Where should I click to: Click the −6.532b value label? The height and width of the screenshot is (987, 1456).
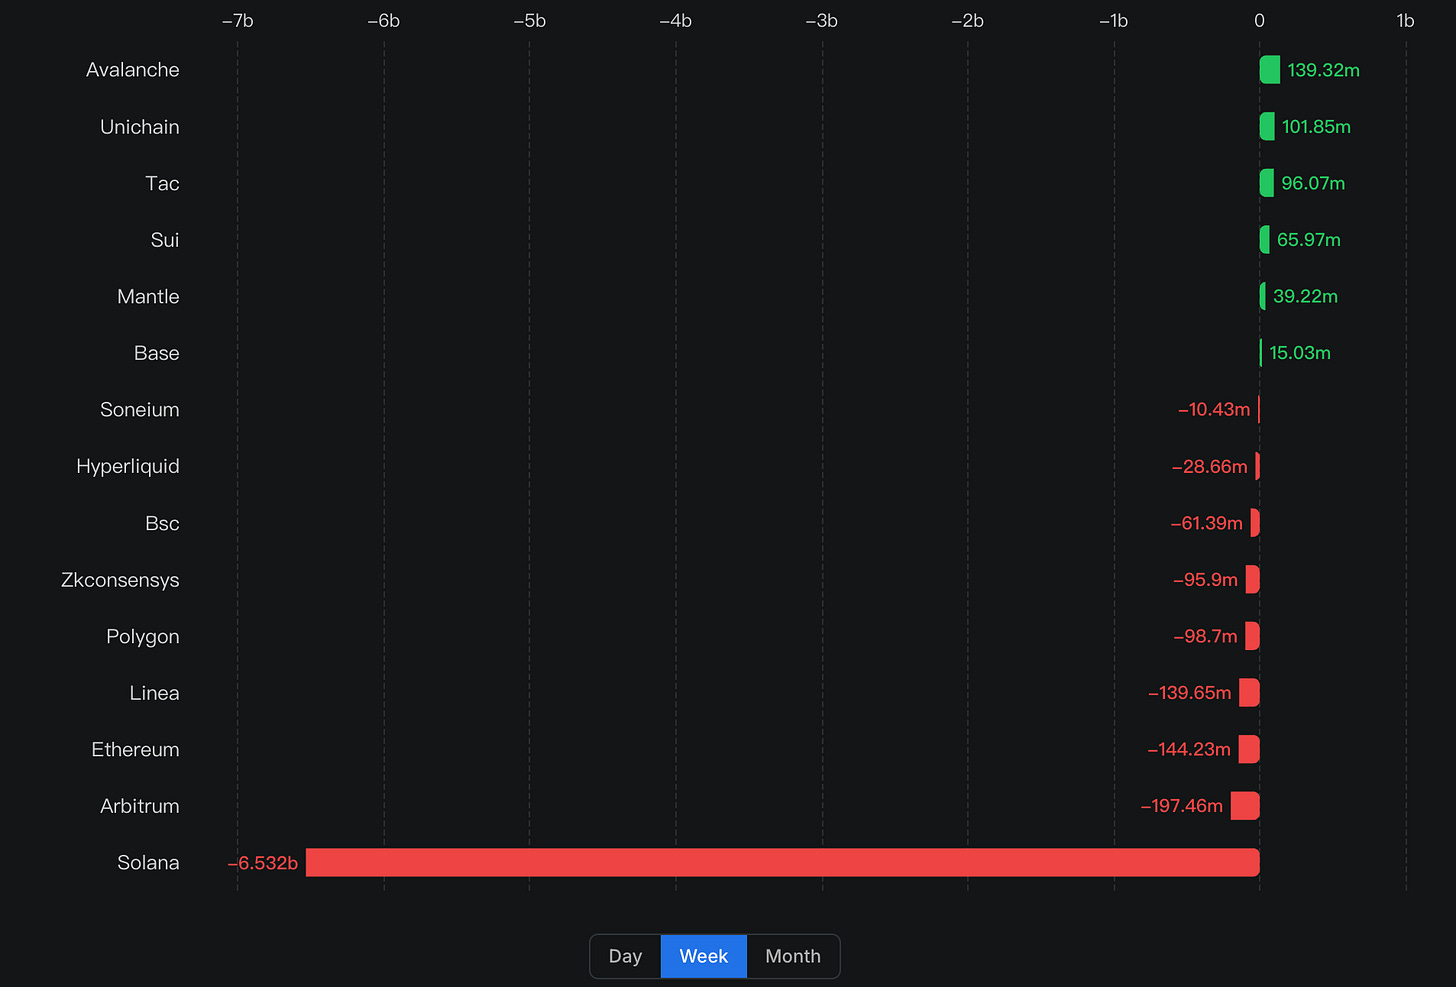[x=263, y=863]
